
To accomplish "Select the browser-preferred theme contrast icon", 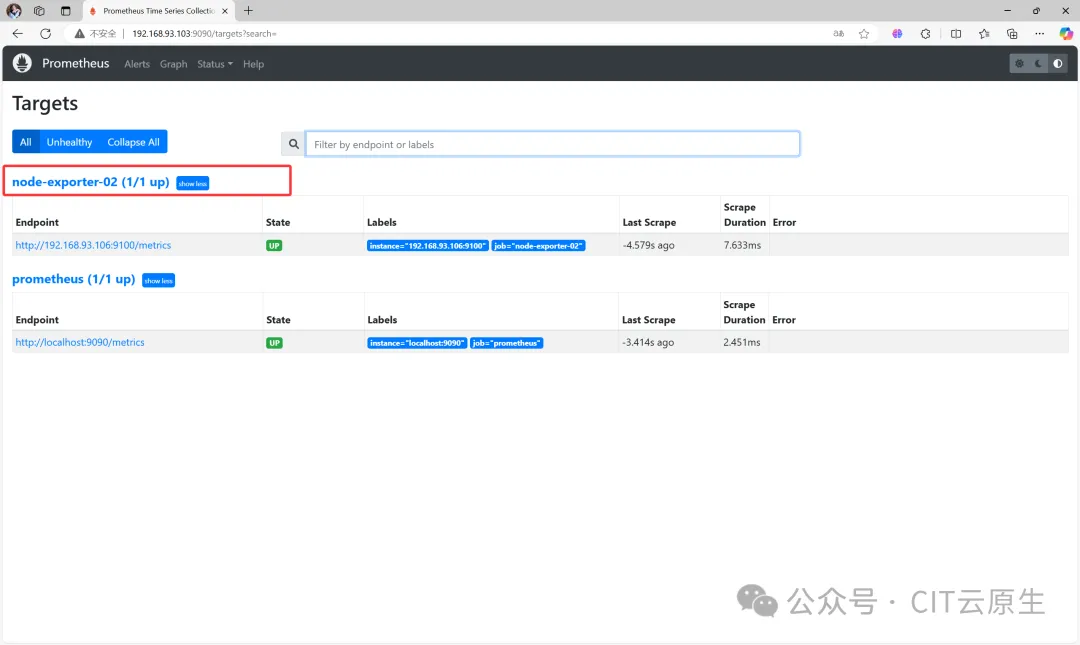I will (x=1058, y=63).
